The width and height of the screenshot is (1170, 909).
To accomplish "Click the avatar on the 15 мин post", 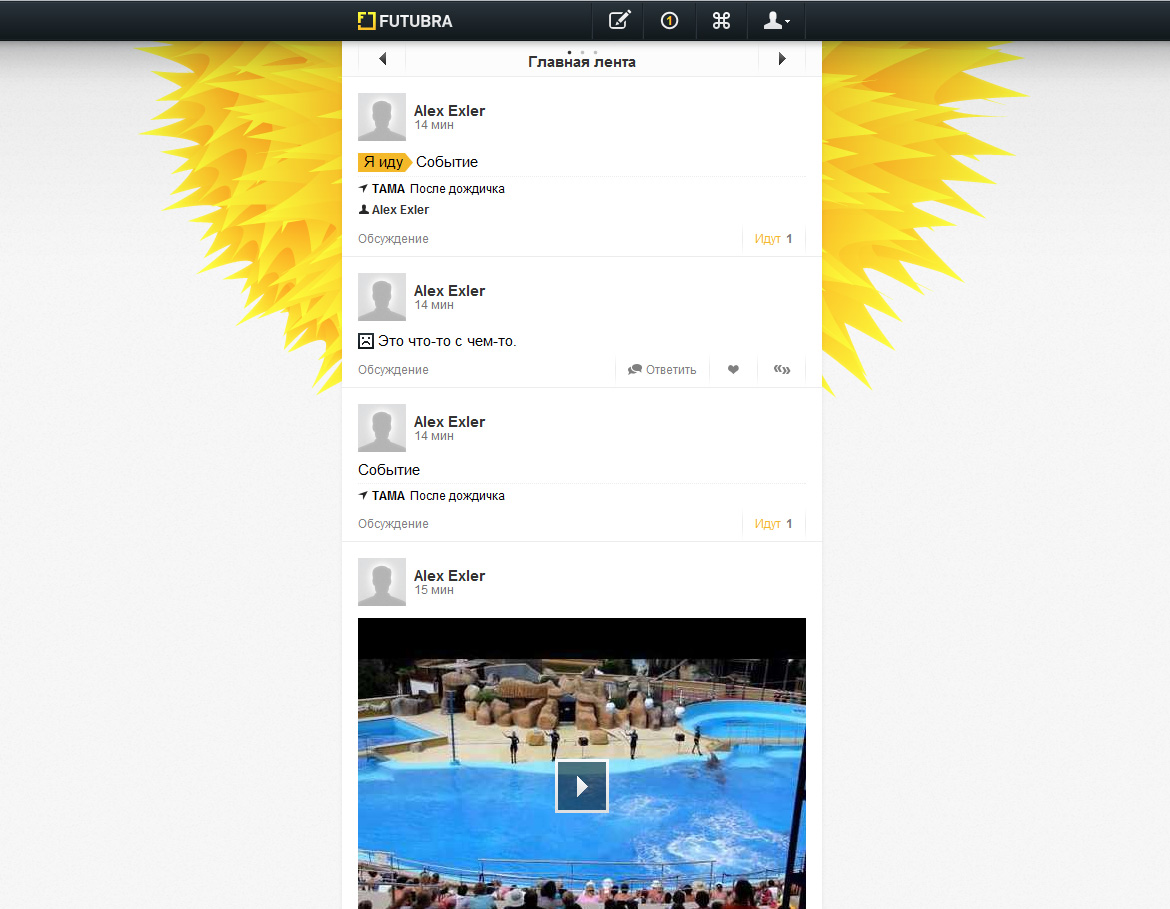I will pos(382,582).
